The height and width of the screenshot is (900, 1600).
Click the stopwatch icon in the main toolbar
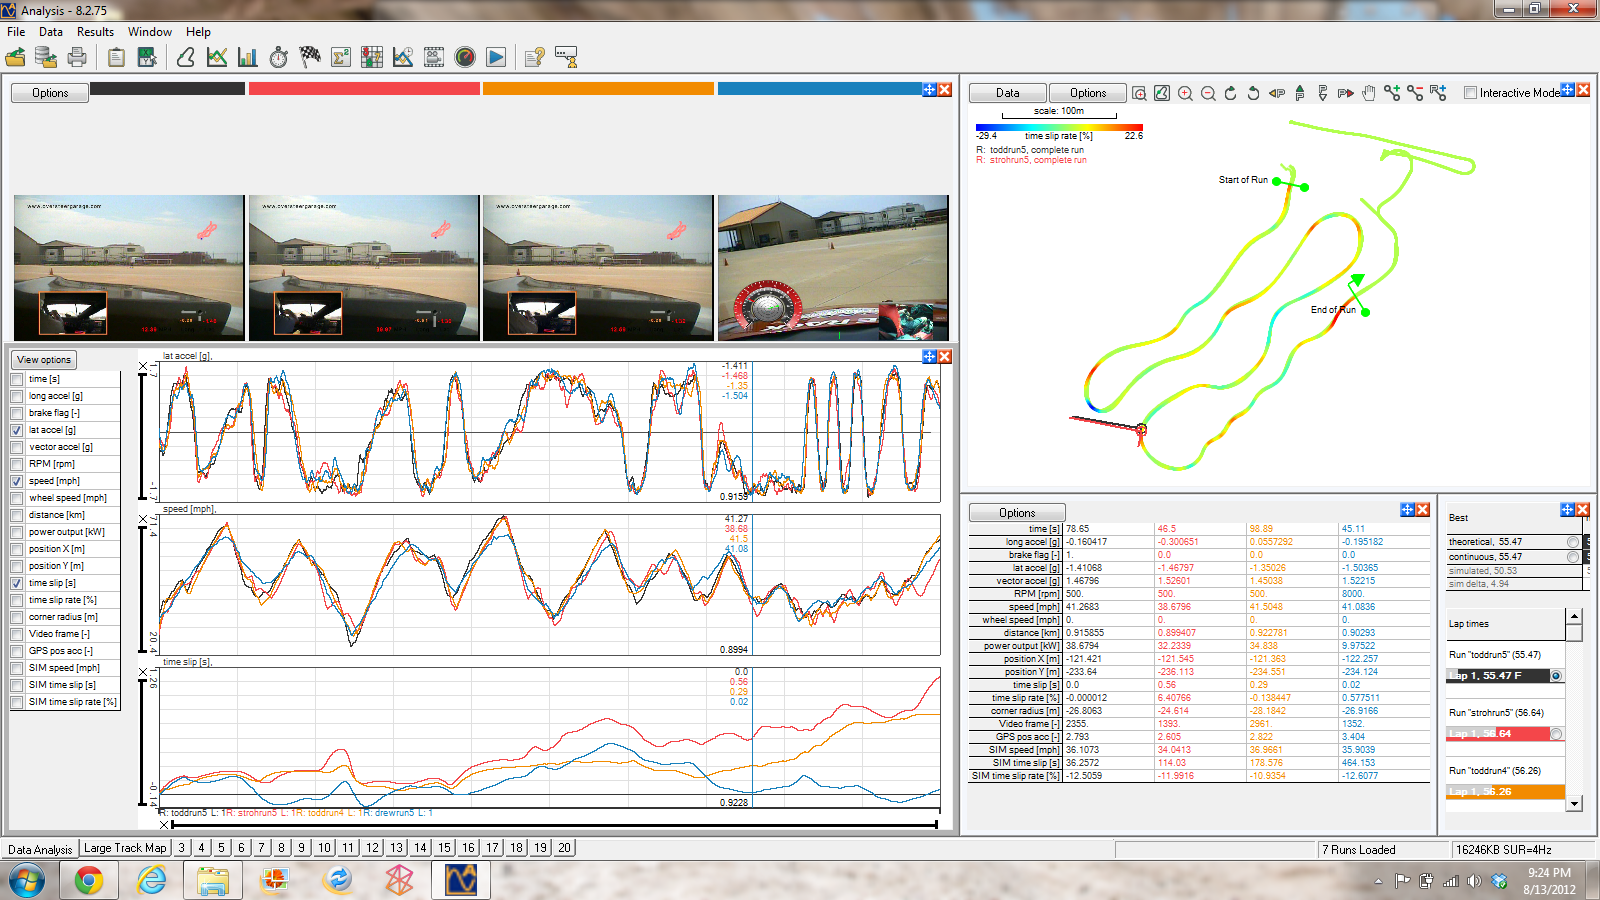click(x=279, y=58)
